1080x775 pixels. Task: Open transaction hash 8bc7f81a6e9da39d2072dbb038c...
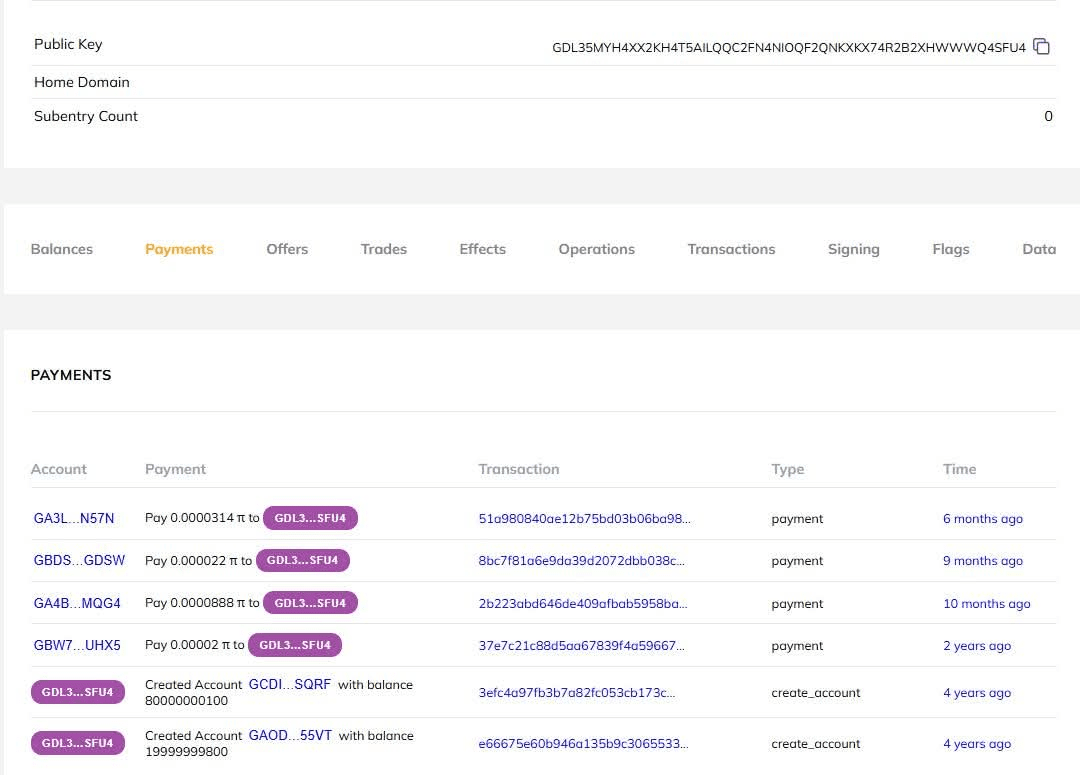[x=581, y=561]
